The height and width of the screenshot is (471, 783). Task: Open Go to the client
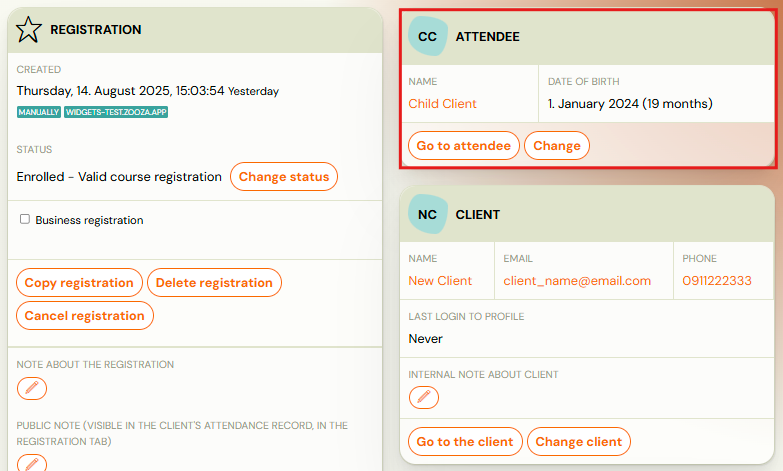coord(465,442)
